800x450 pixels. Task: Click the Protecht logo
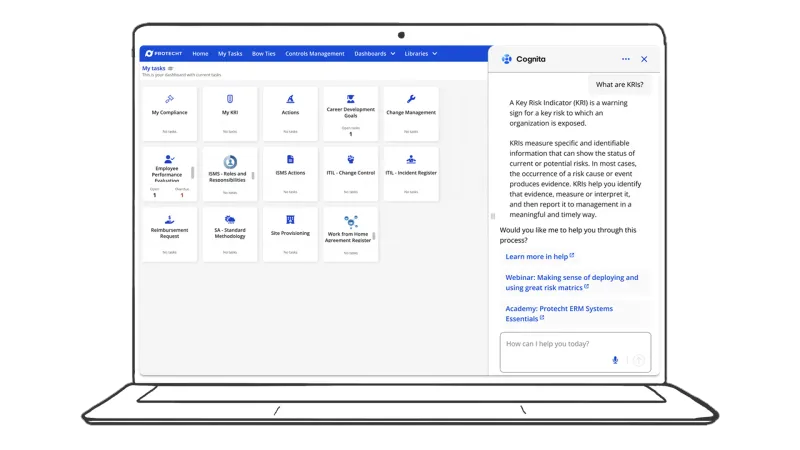(x=163, y=54)
